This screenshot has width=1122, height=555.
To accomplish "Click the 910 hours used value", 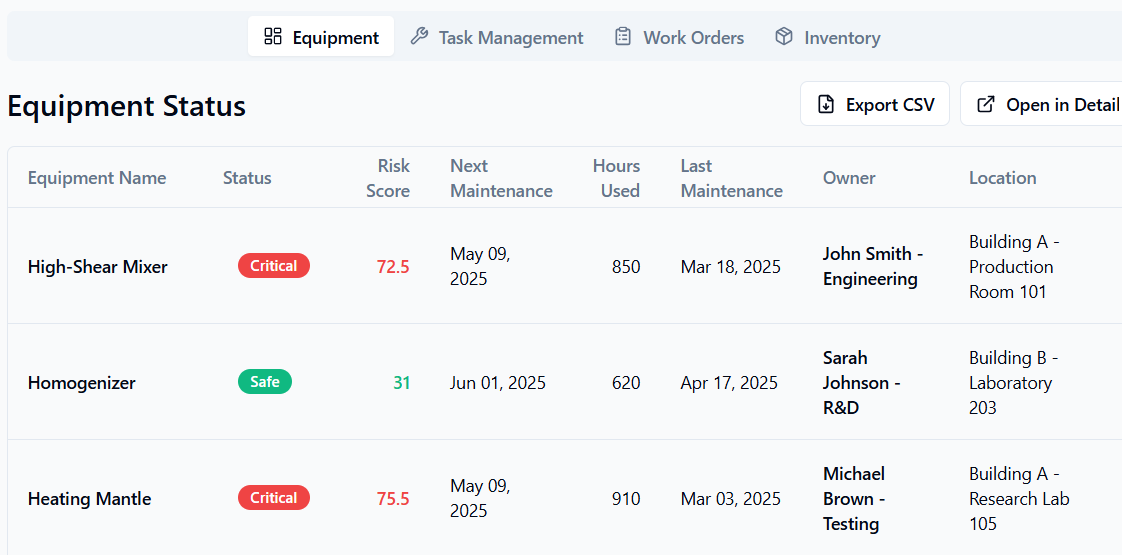I will pos(626,498).
